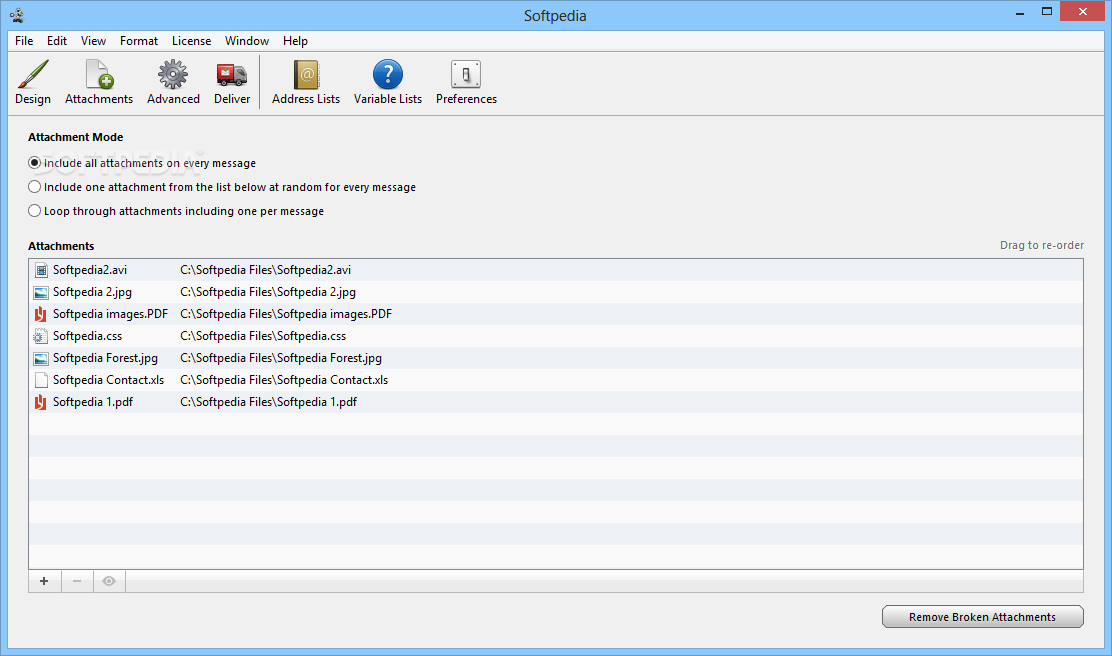Viewport: 1112px width, 656px height.
Task: Maximize the Softpedia window
Action: click(x=1047, y=11)
